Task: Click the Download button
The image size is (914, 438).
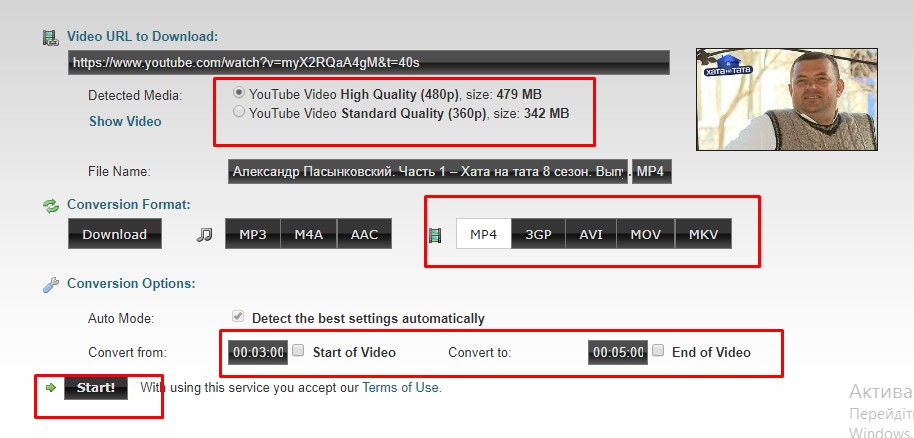Action: [114, 235]
